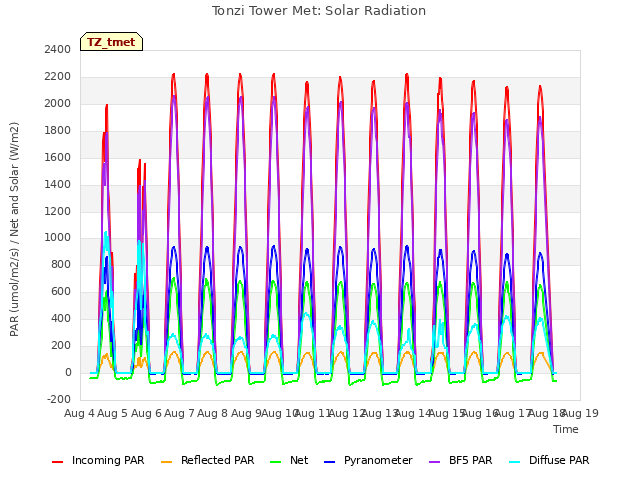
Task: Click the 1600 y-axis tick label
Action: [58, 157]
